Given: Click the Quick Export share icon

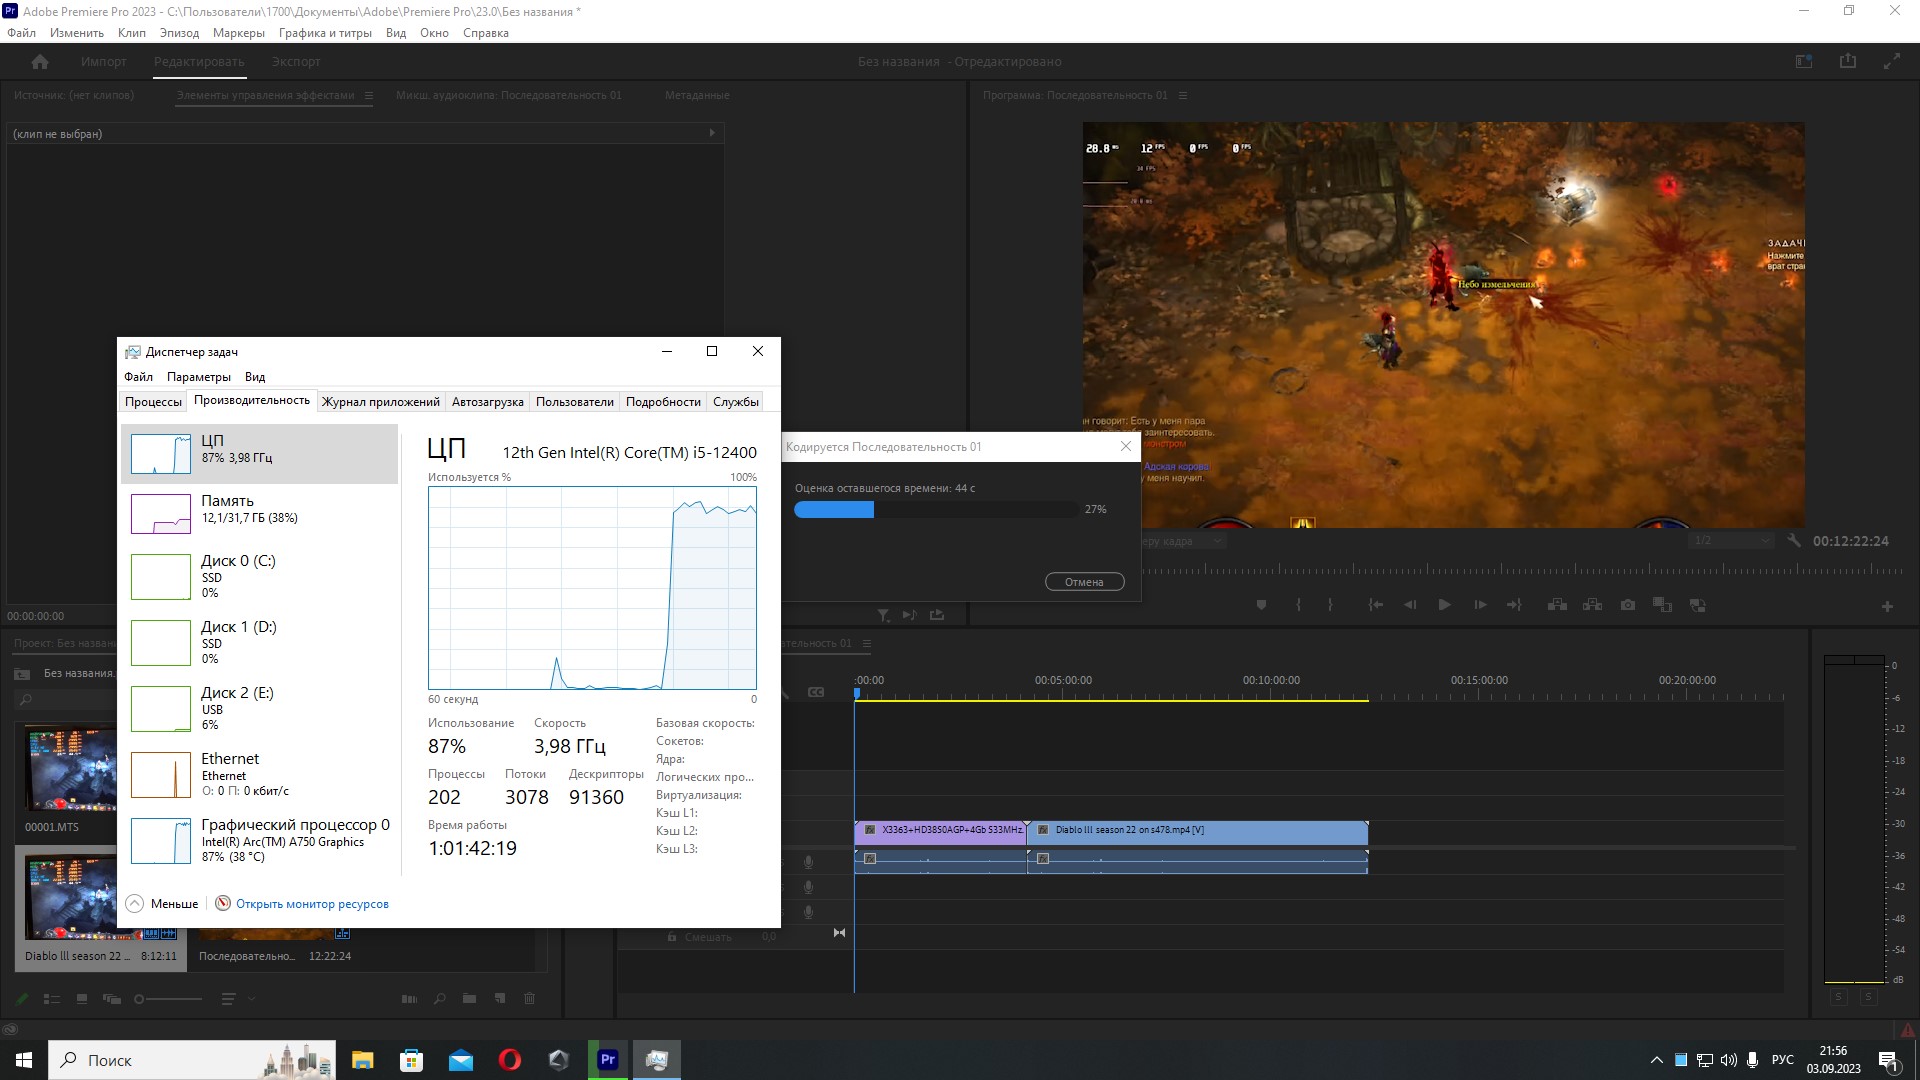Looking at the screenshot, I should (x=1847, y=62).
